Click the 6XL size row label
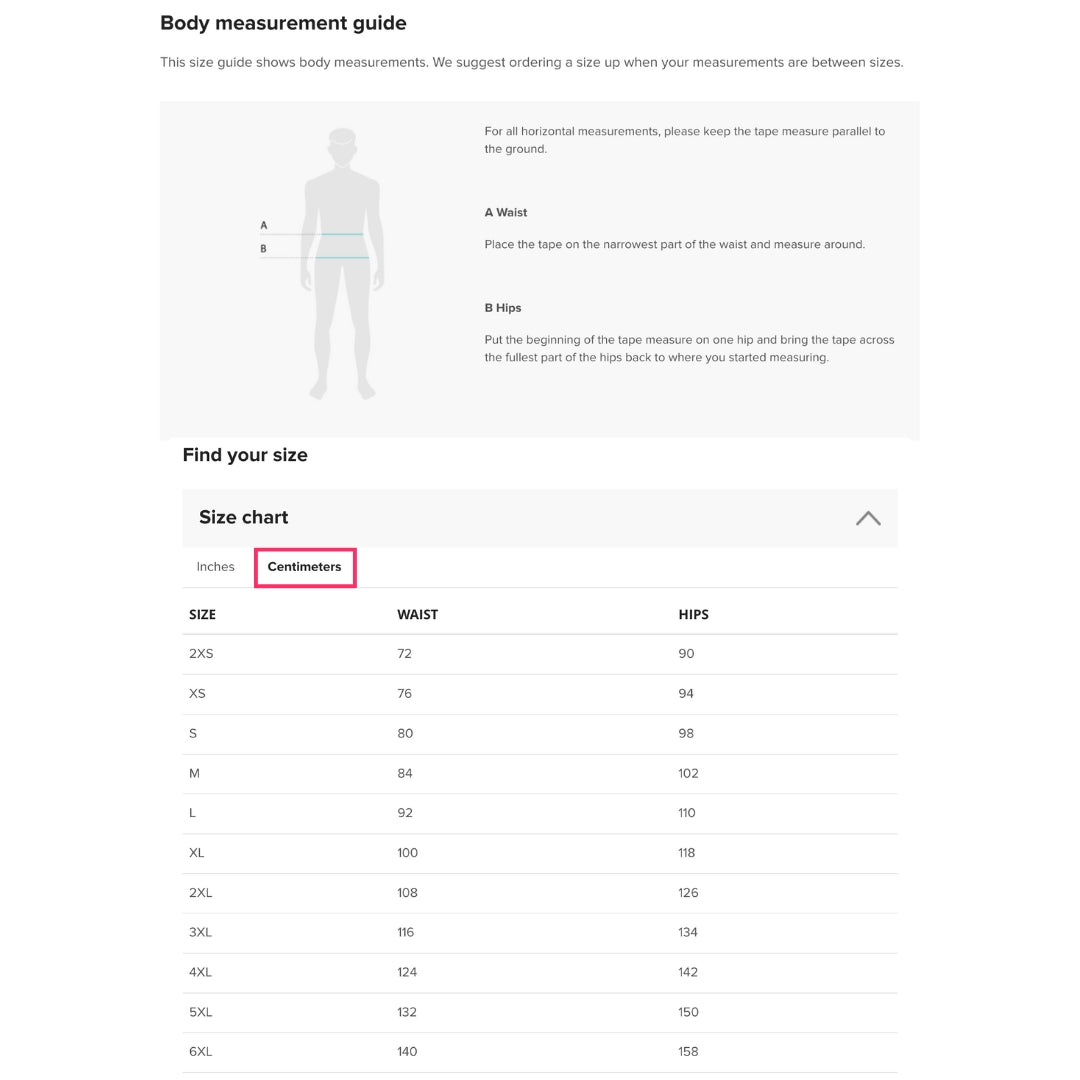 coord(201,1052)
